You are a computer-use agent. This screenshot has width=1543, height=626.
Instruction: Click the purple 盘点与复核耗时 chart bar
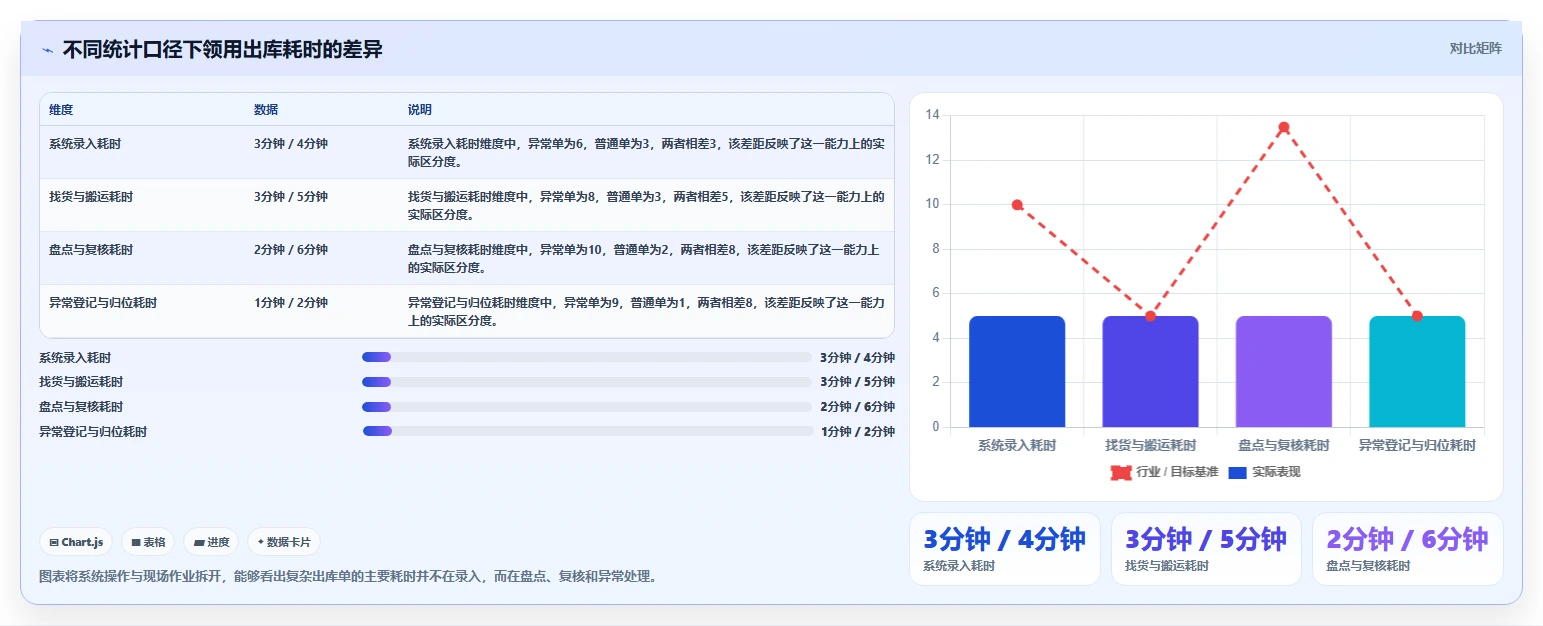coord(1284,372)
